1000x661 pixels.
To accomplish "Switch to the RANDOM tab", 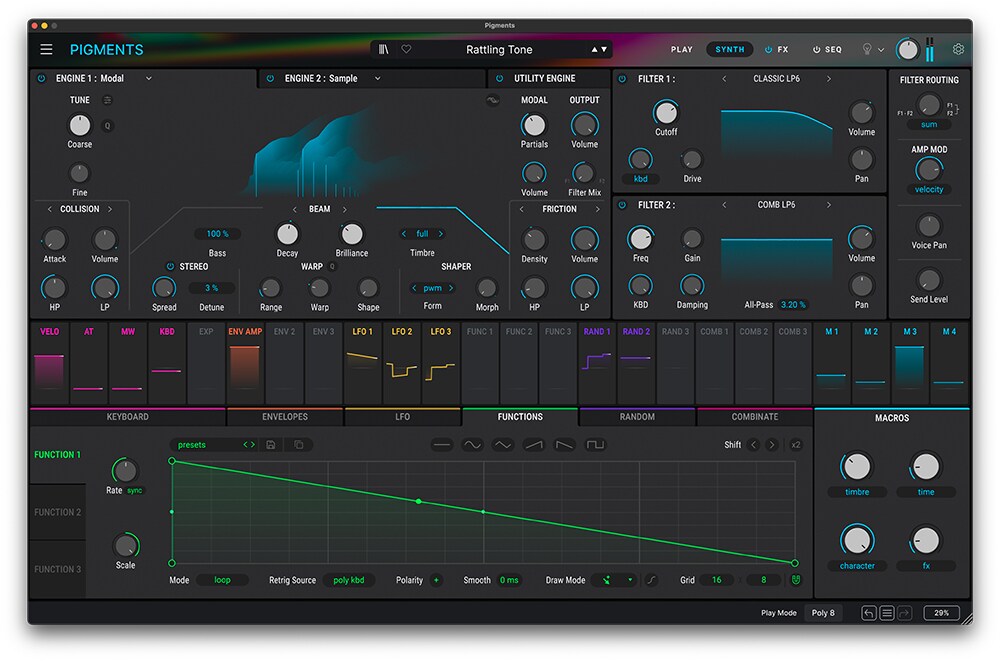I will (x=637, y=417).
